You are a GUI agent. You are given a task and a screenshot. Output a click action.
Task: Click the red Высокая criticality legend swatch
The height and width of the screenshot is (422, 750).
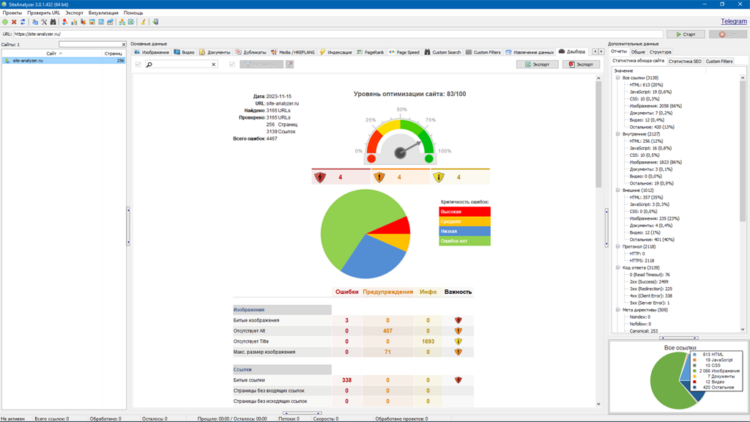coord(464,211)
